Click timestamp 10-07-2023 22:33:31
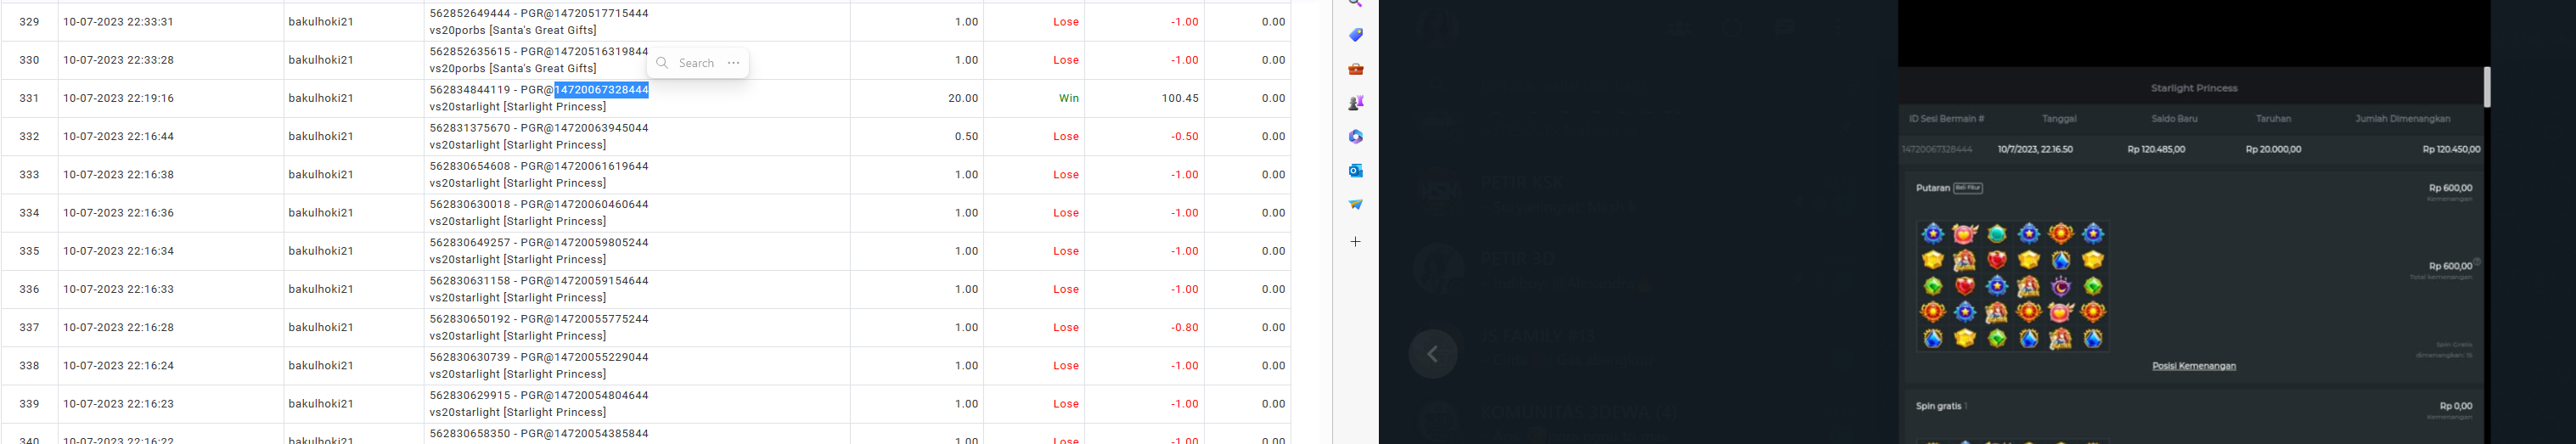 coord(118,22)
